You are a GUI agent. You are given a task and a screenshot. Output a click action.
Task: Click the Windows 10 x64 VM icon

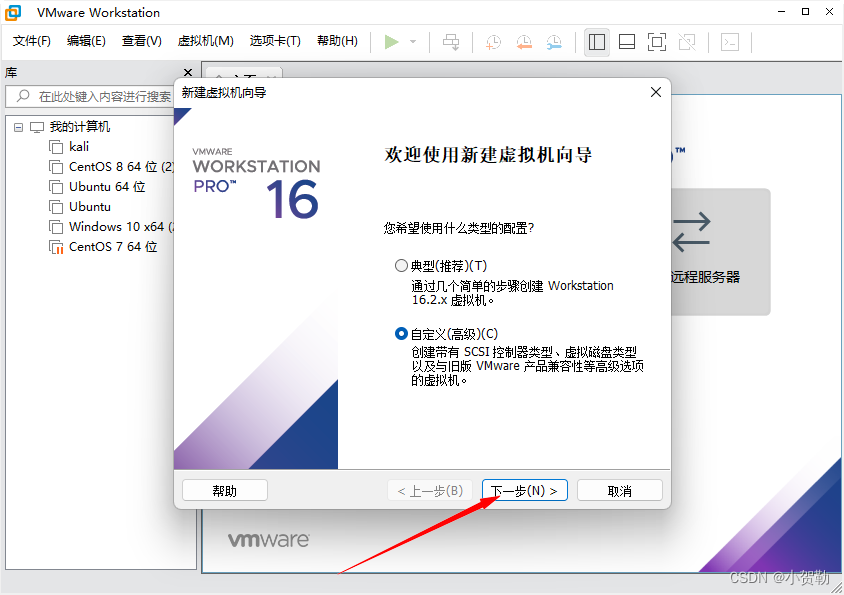coord(56,227)
